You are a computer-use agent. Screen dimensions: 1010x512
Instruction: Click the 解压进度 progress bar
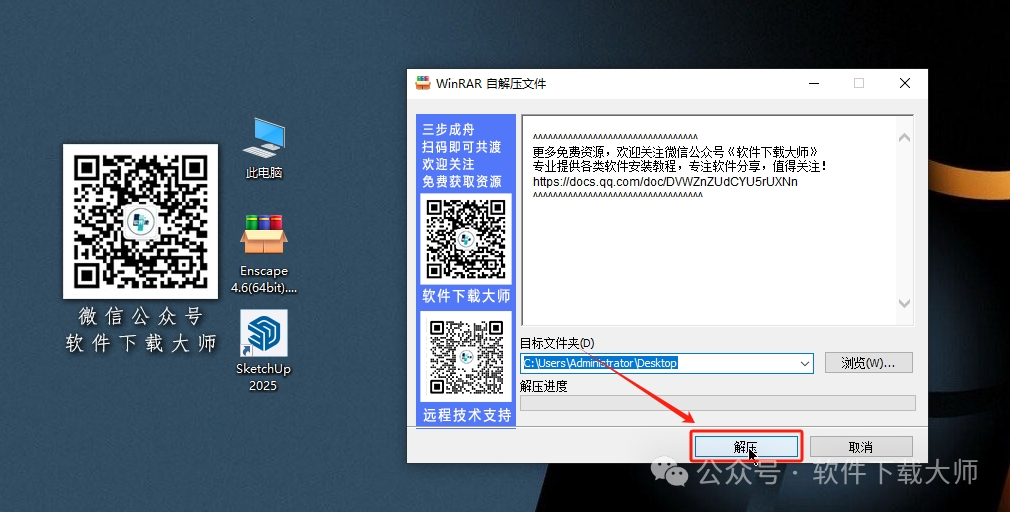[x=718, y=403]
